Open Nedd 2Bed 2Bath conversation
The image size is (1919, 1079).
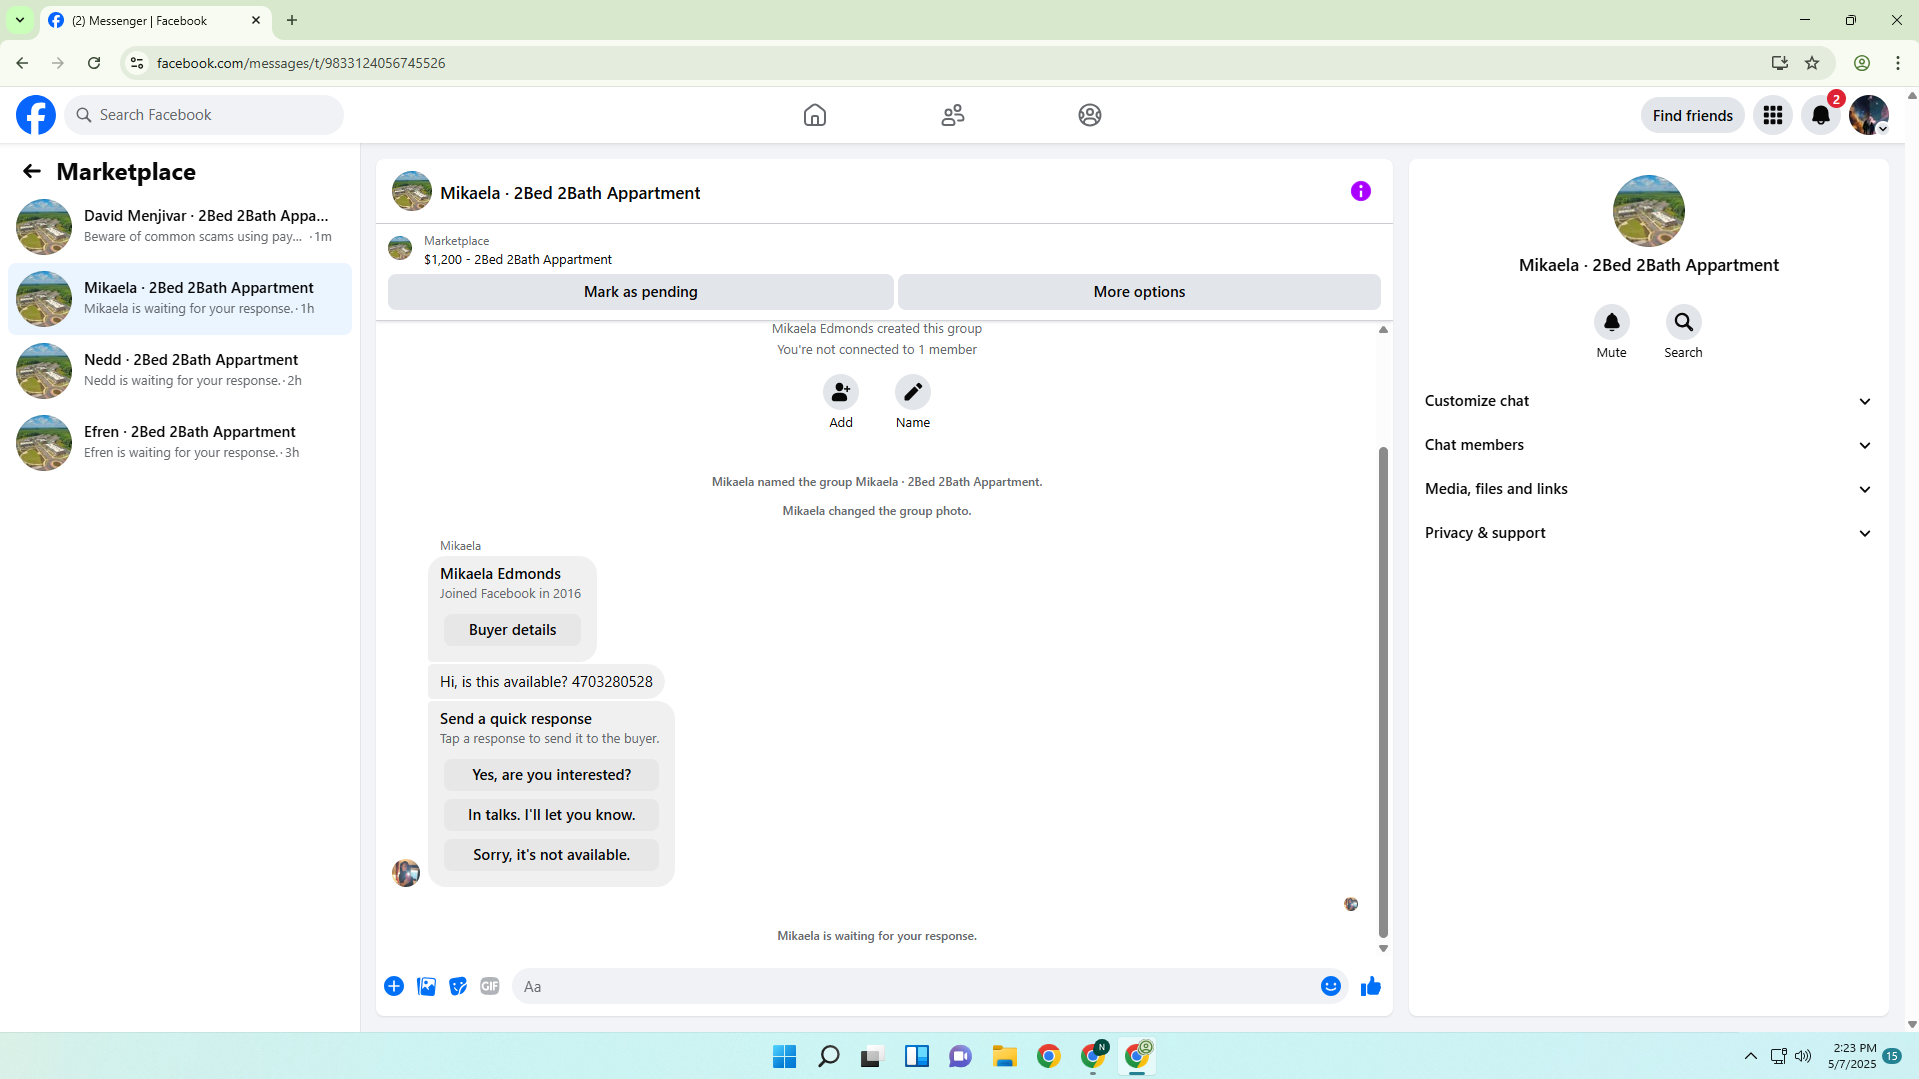tap(180, 371)
